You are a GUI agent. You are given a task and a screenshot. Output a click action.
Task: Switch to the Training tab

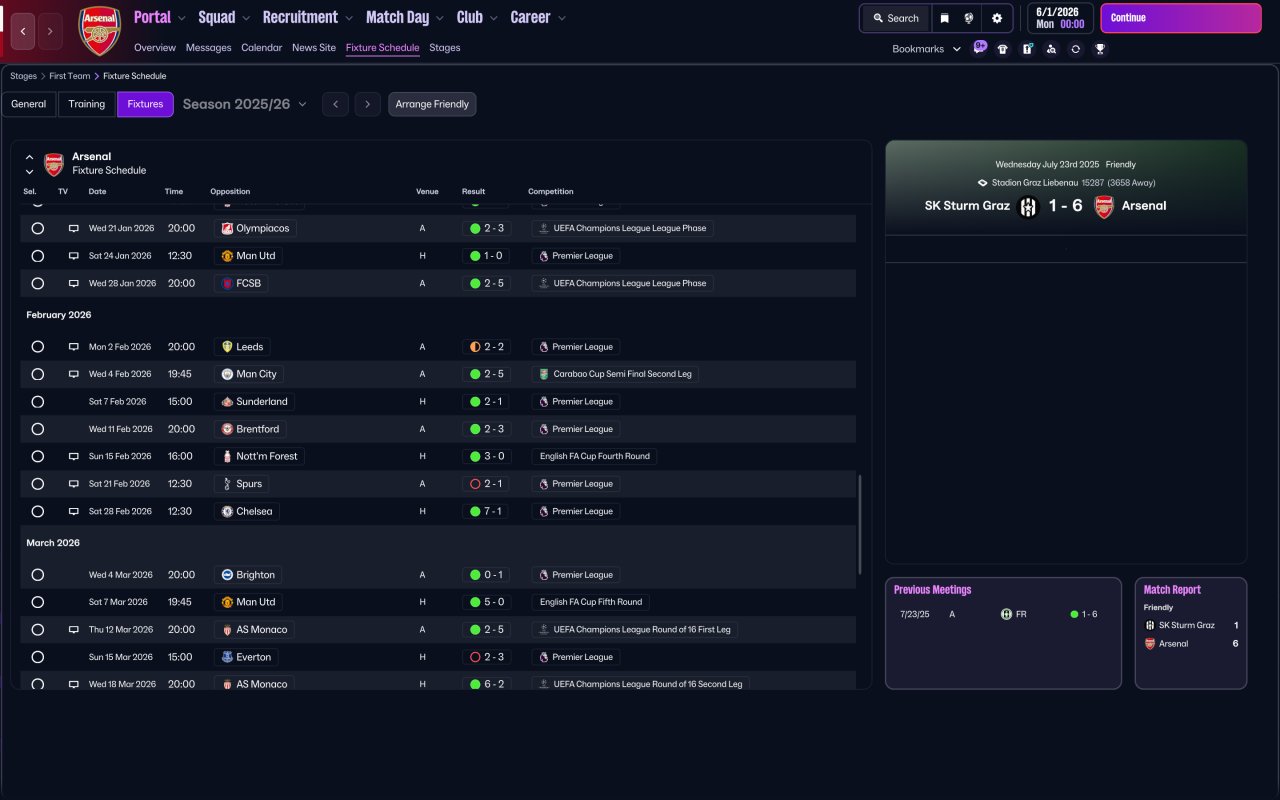pyautogui.click(x=87, y=104)
